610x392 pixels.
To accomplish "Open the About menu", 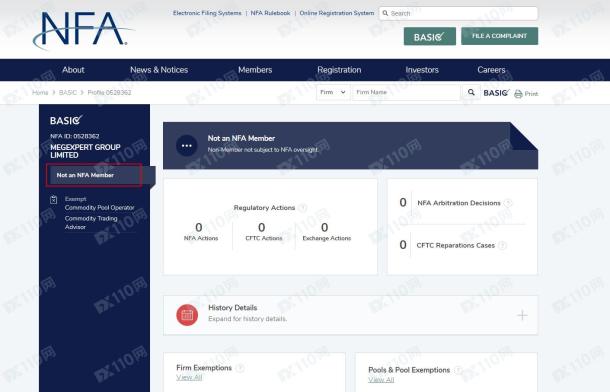I will 73,70.
